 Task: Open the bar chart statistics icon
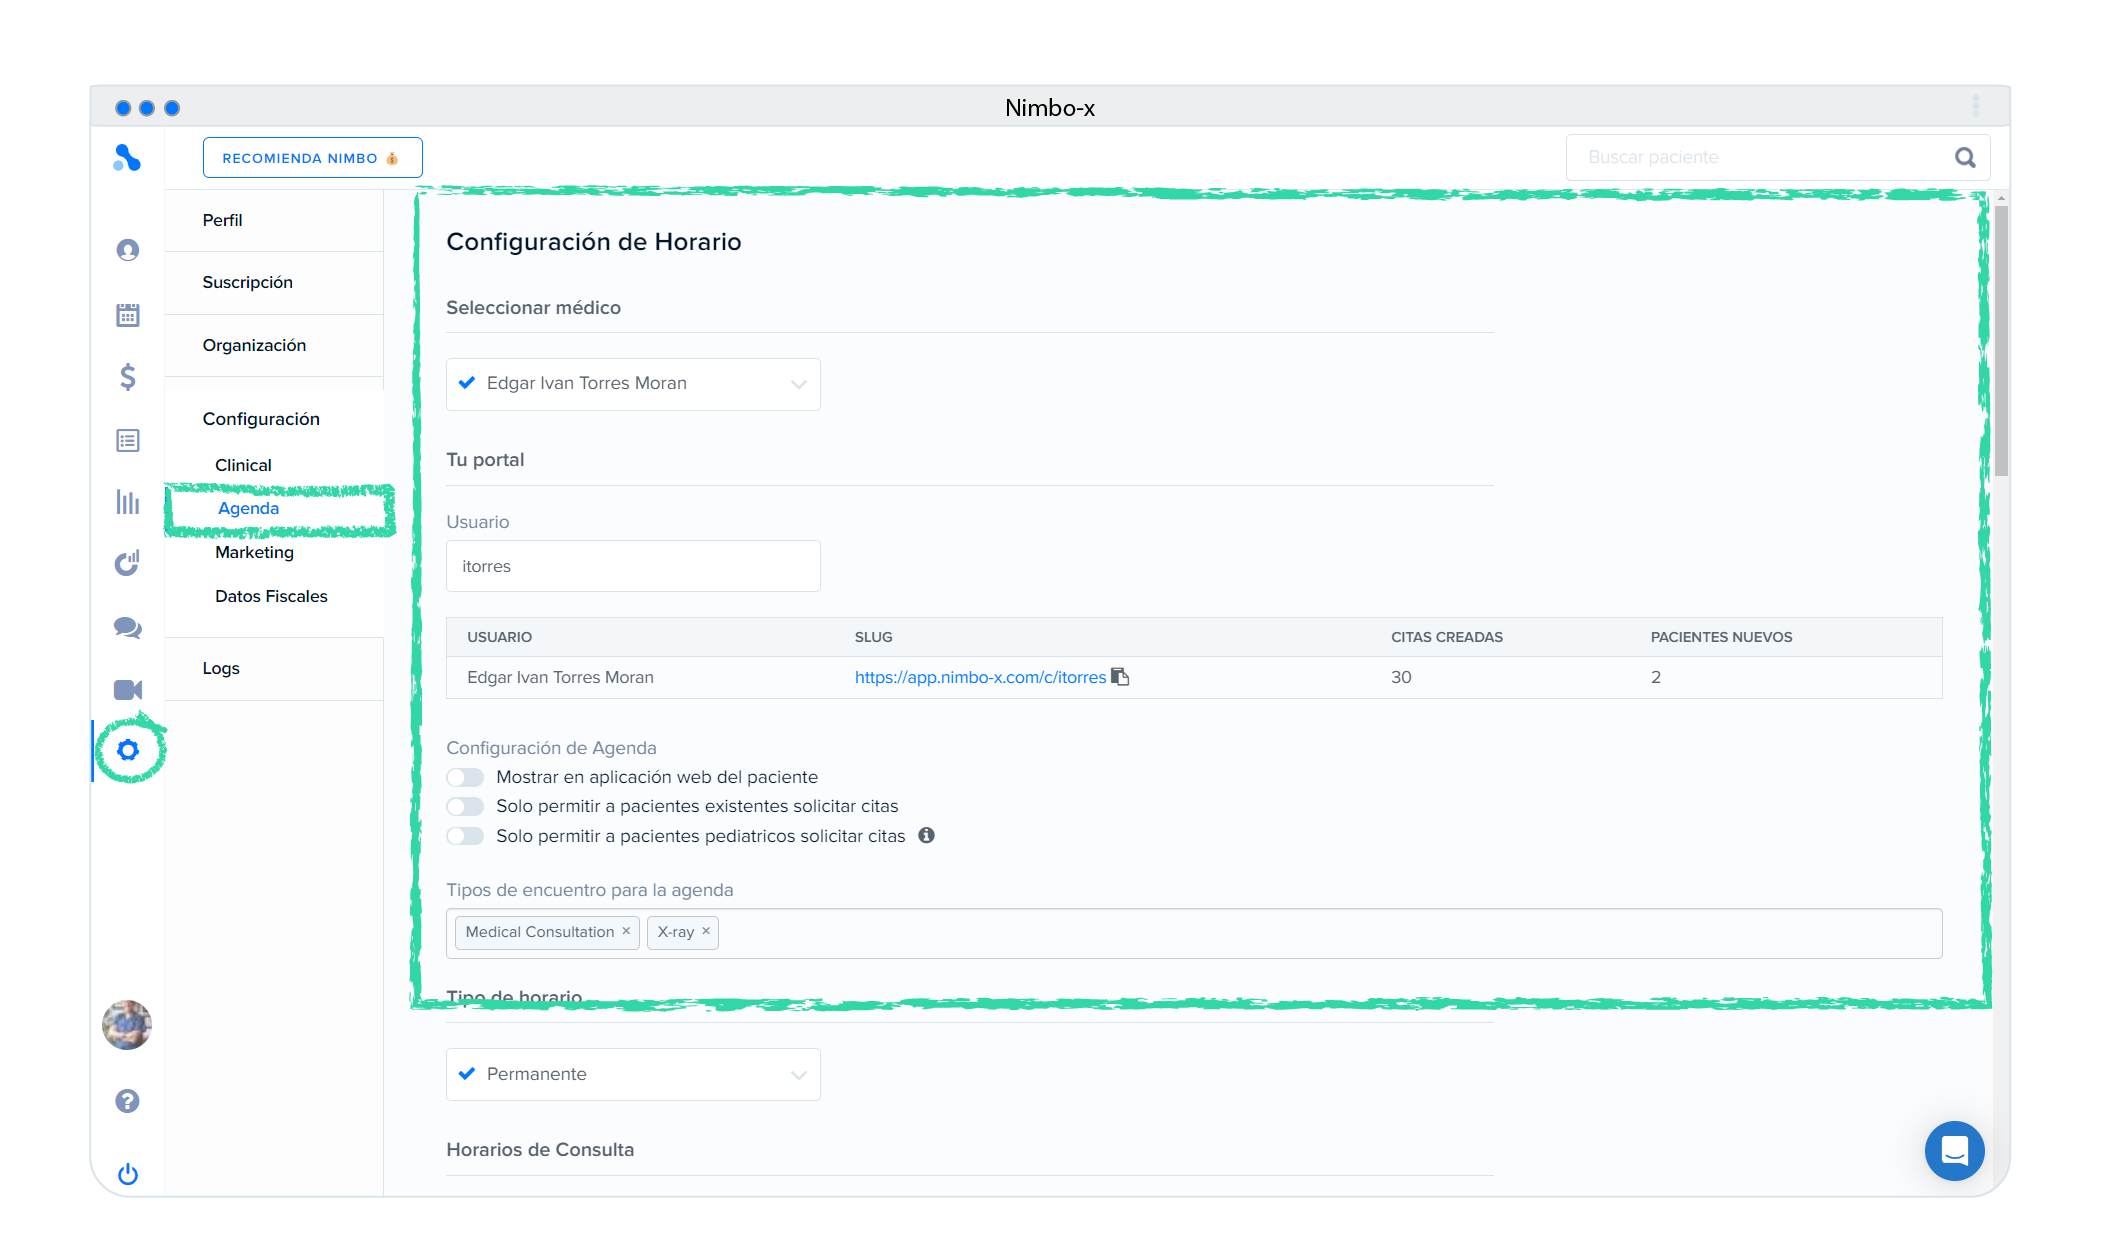pyautogui.click(x=127, y=502)
